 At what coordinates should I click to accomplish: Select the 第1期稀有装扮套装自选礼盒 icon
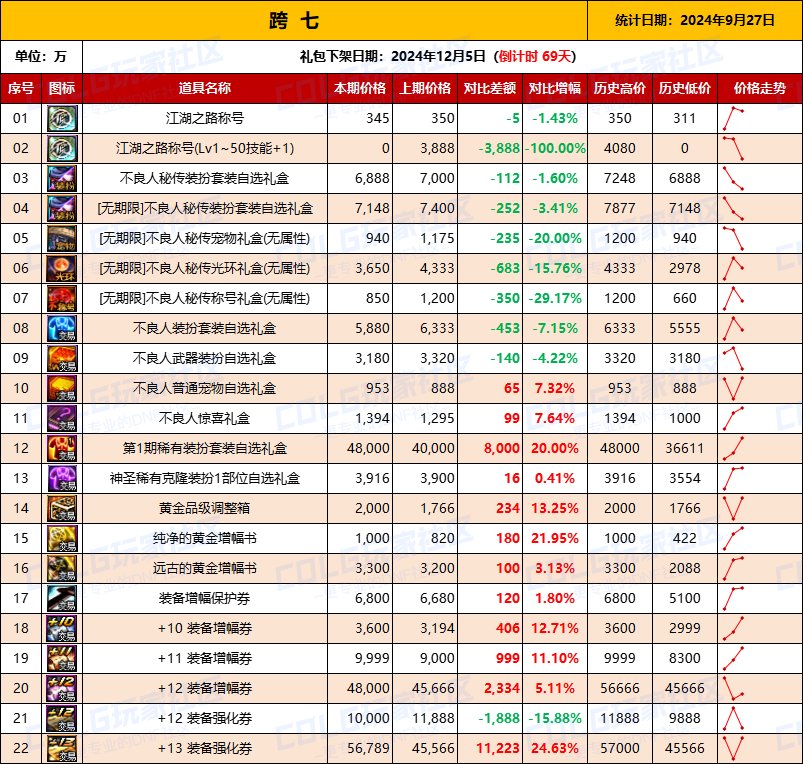pos(62,448)
